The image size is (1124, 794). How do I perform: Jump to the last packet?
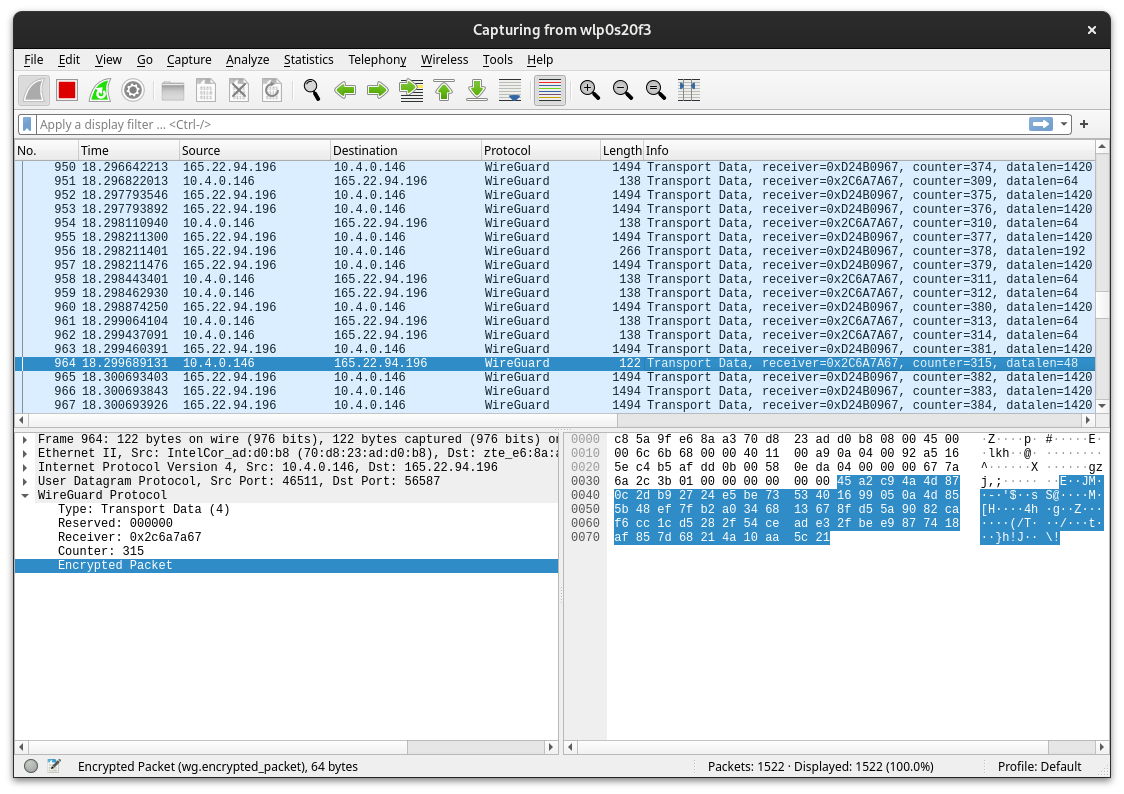pyautogui.click(x=477, y=90)
